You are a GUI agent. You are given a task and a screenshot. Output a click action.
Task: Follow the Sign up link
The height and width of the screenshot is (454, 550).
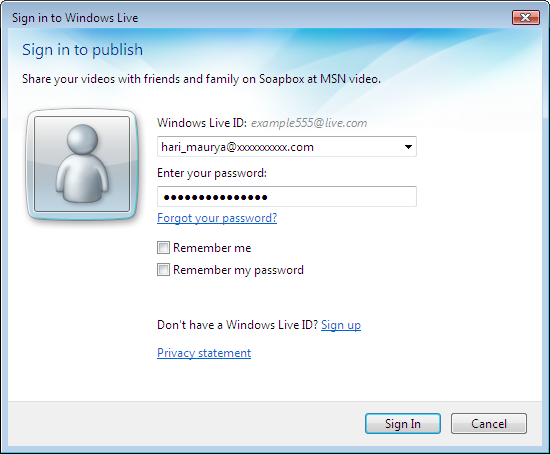click(341, 325)
